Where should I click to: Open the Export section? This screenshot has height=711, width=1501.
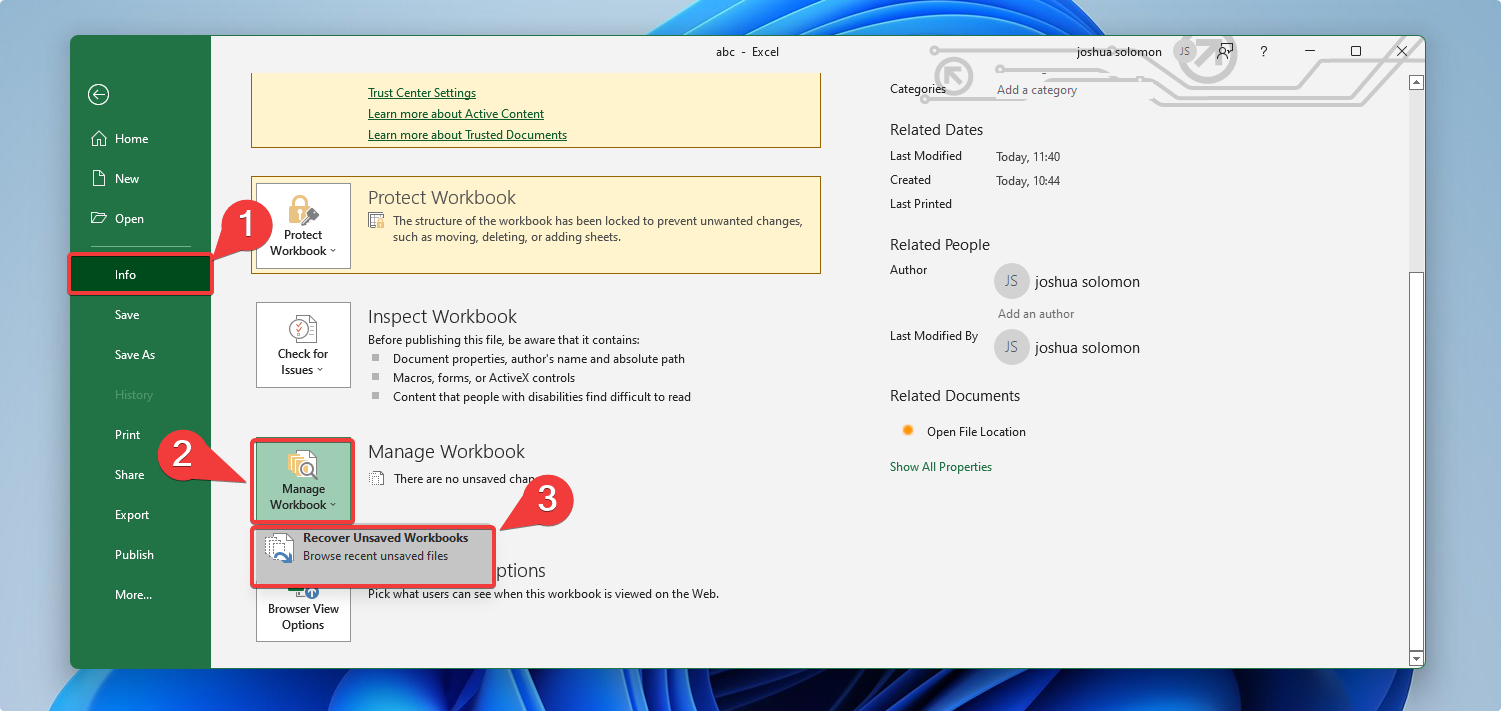tap(132, 514)
